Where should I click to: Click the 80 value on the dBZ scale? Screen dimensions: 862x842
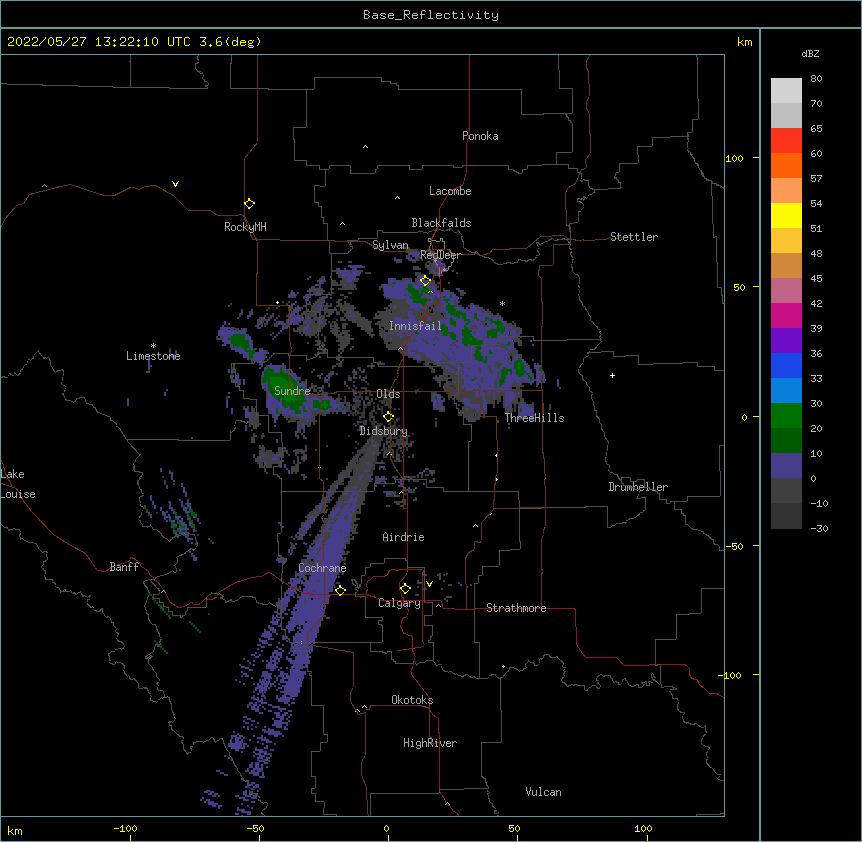[x=816, y=79]
